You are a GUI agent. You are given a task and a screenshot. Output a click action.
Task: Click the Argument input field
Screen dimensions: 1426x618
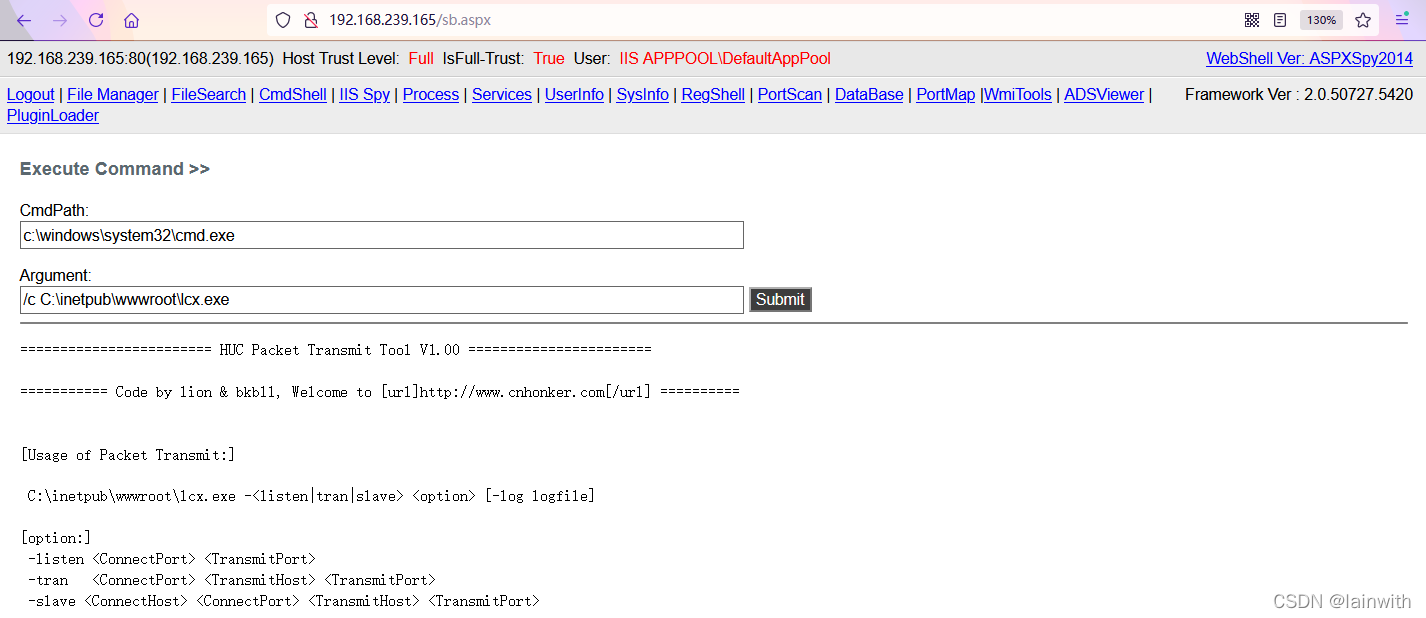tap(382, 299)
